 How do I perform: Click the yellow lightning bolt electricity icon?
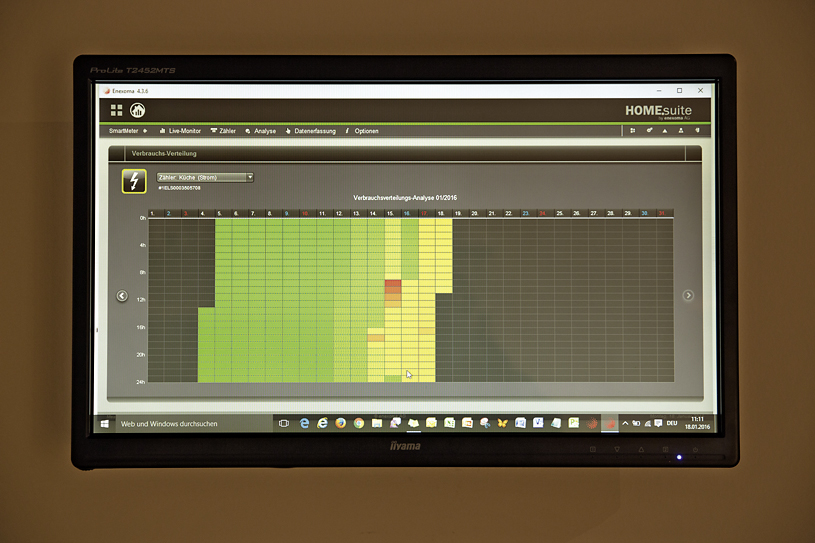pyautogui.click(x=134, y=181)
